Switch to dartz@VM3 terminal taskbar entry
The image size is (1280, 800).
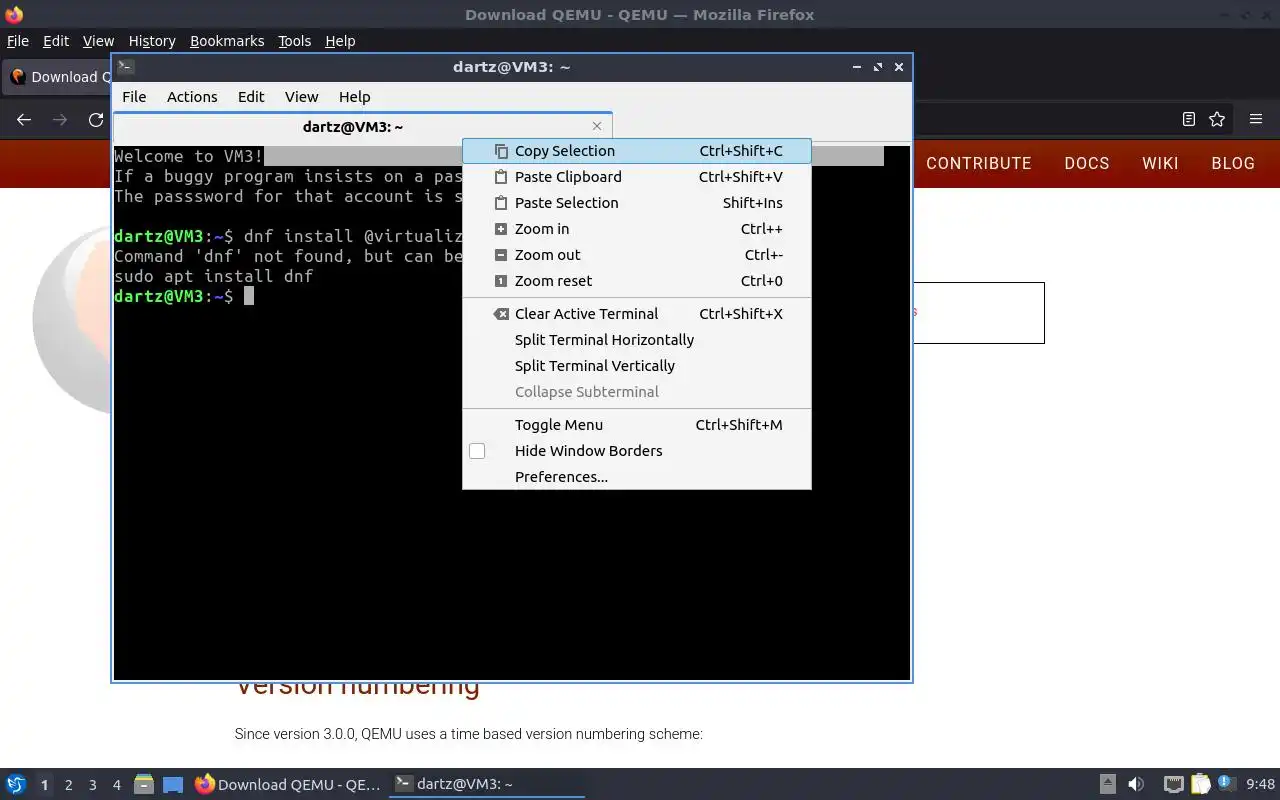(487, 785)
